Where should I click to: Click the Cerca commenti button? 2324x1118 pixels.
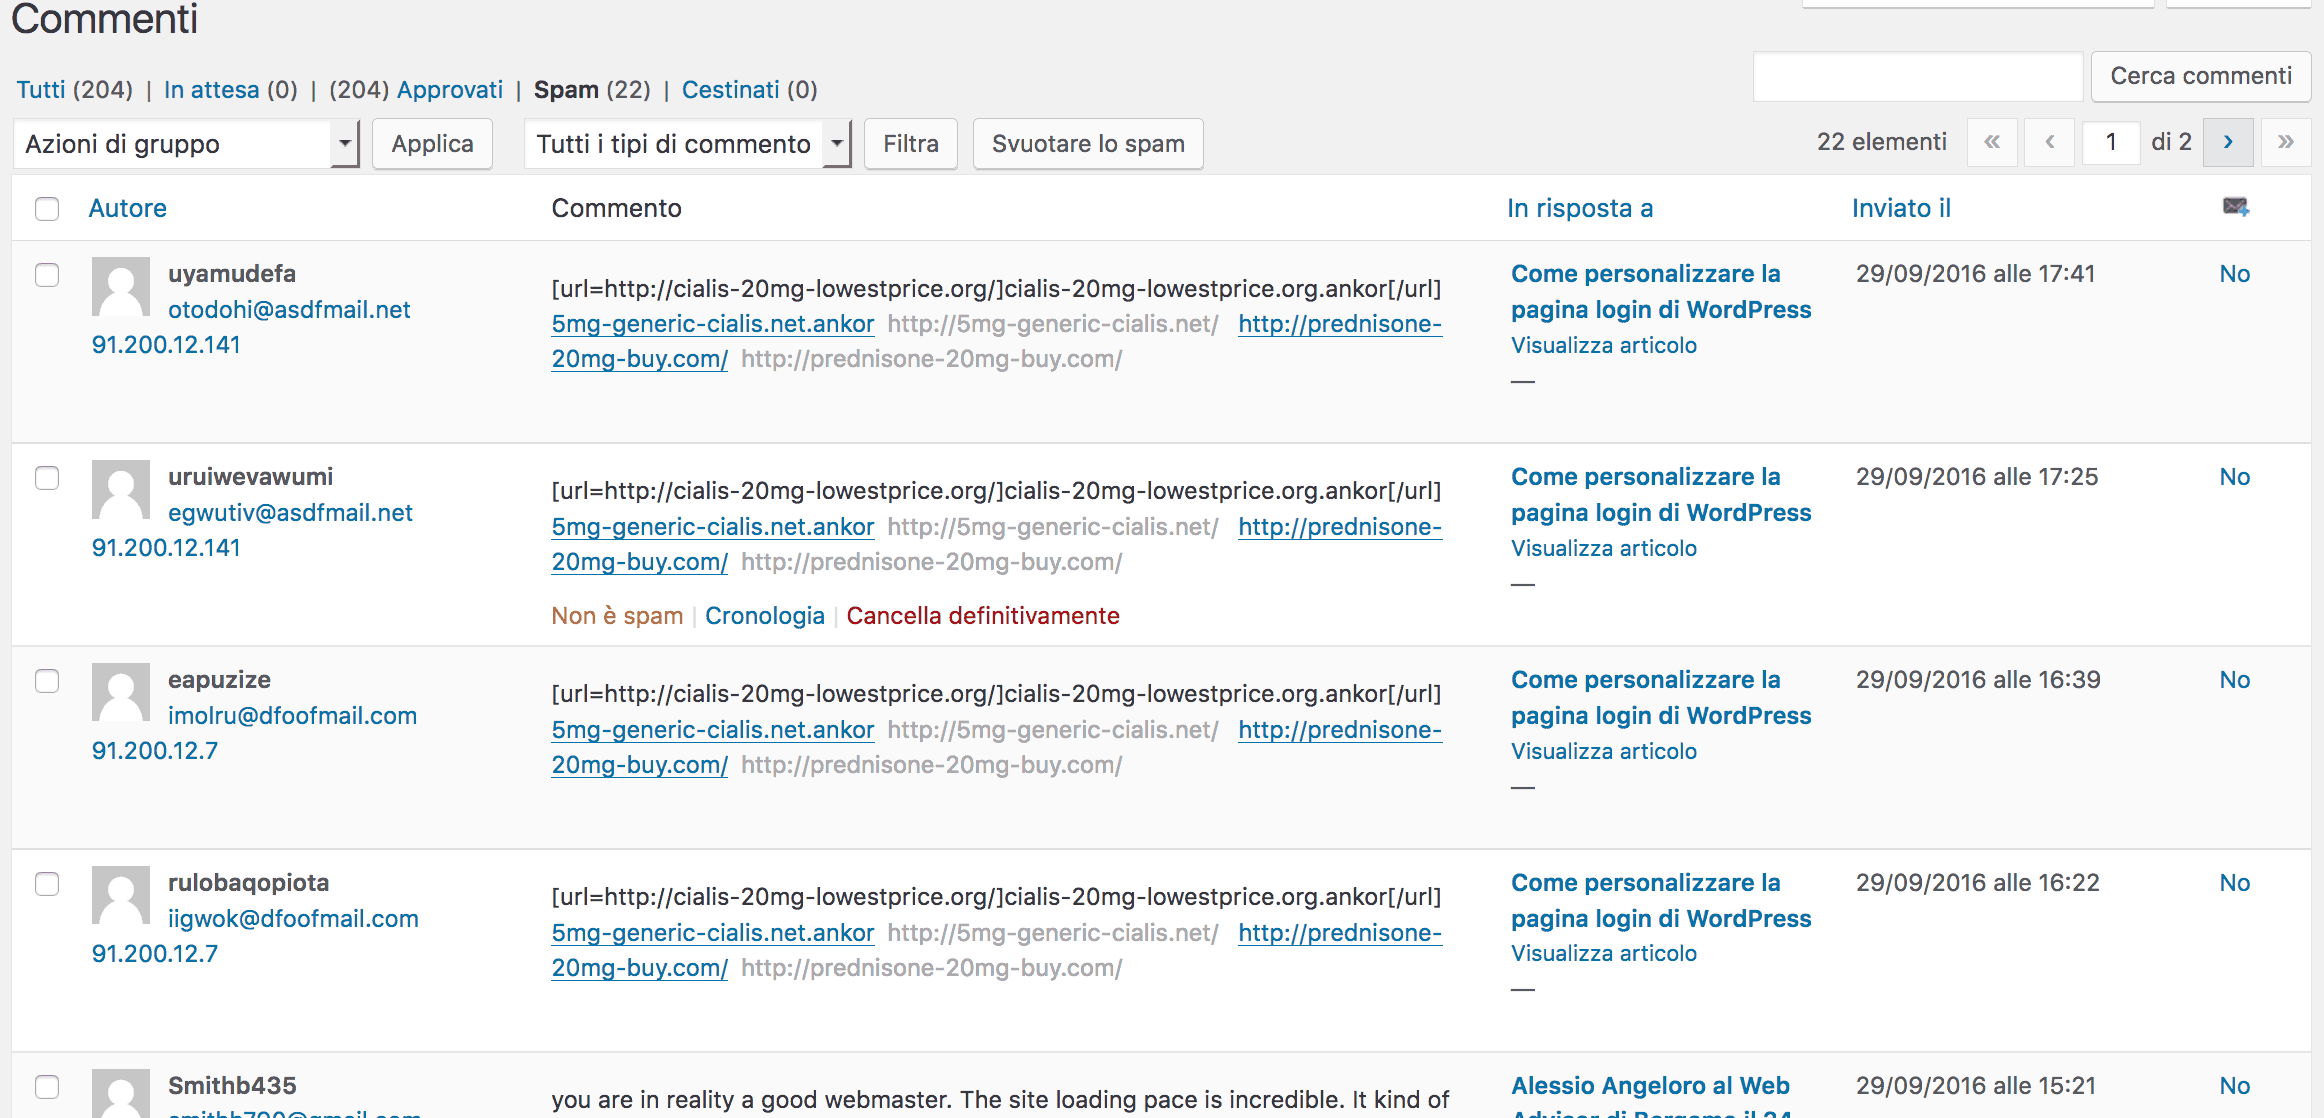(2201, 76)
